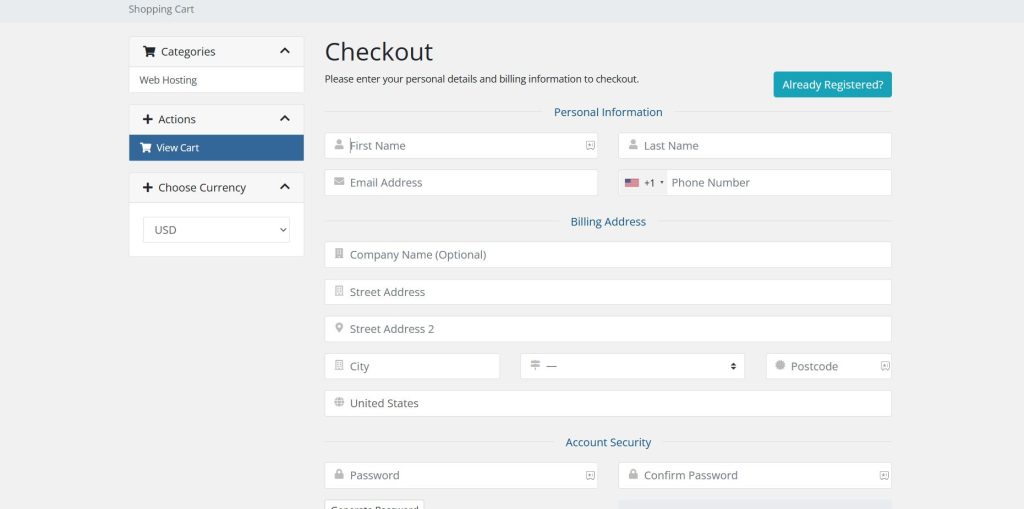1024x509 pixels.
Task: Click the Already Registered? button
Action: point(832,85)
